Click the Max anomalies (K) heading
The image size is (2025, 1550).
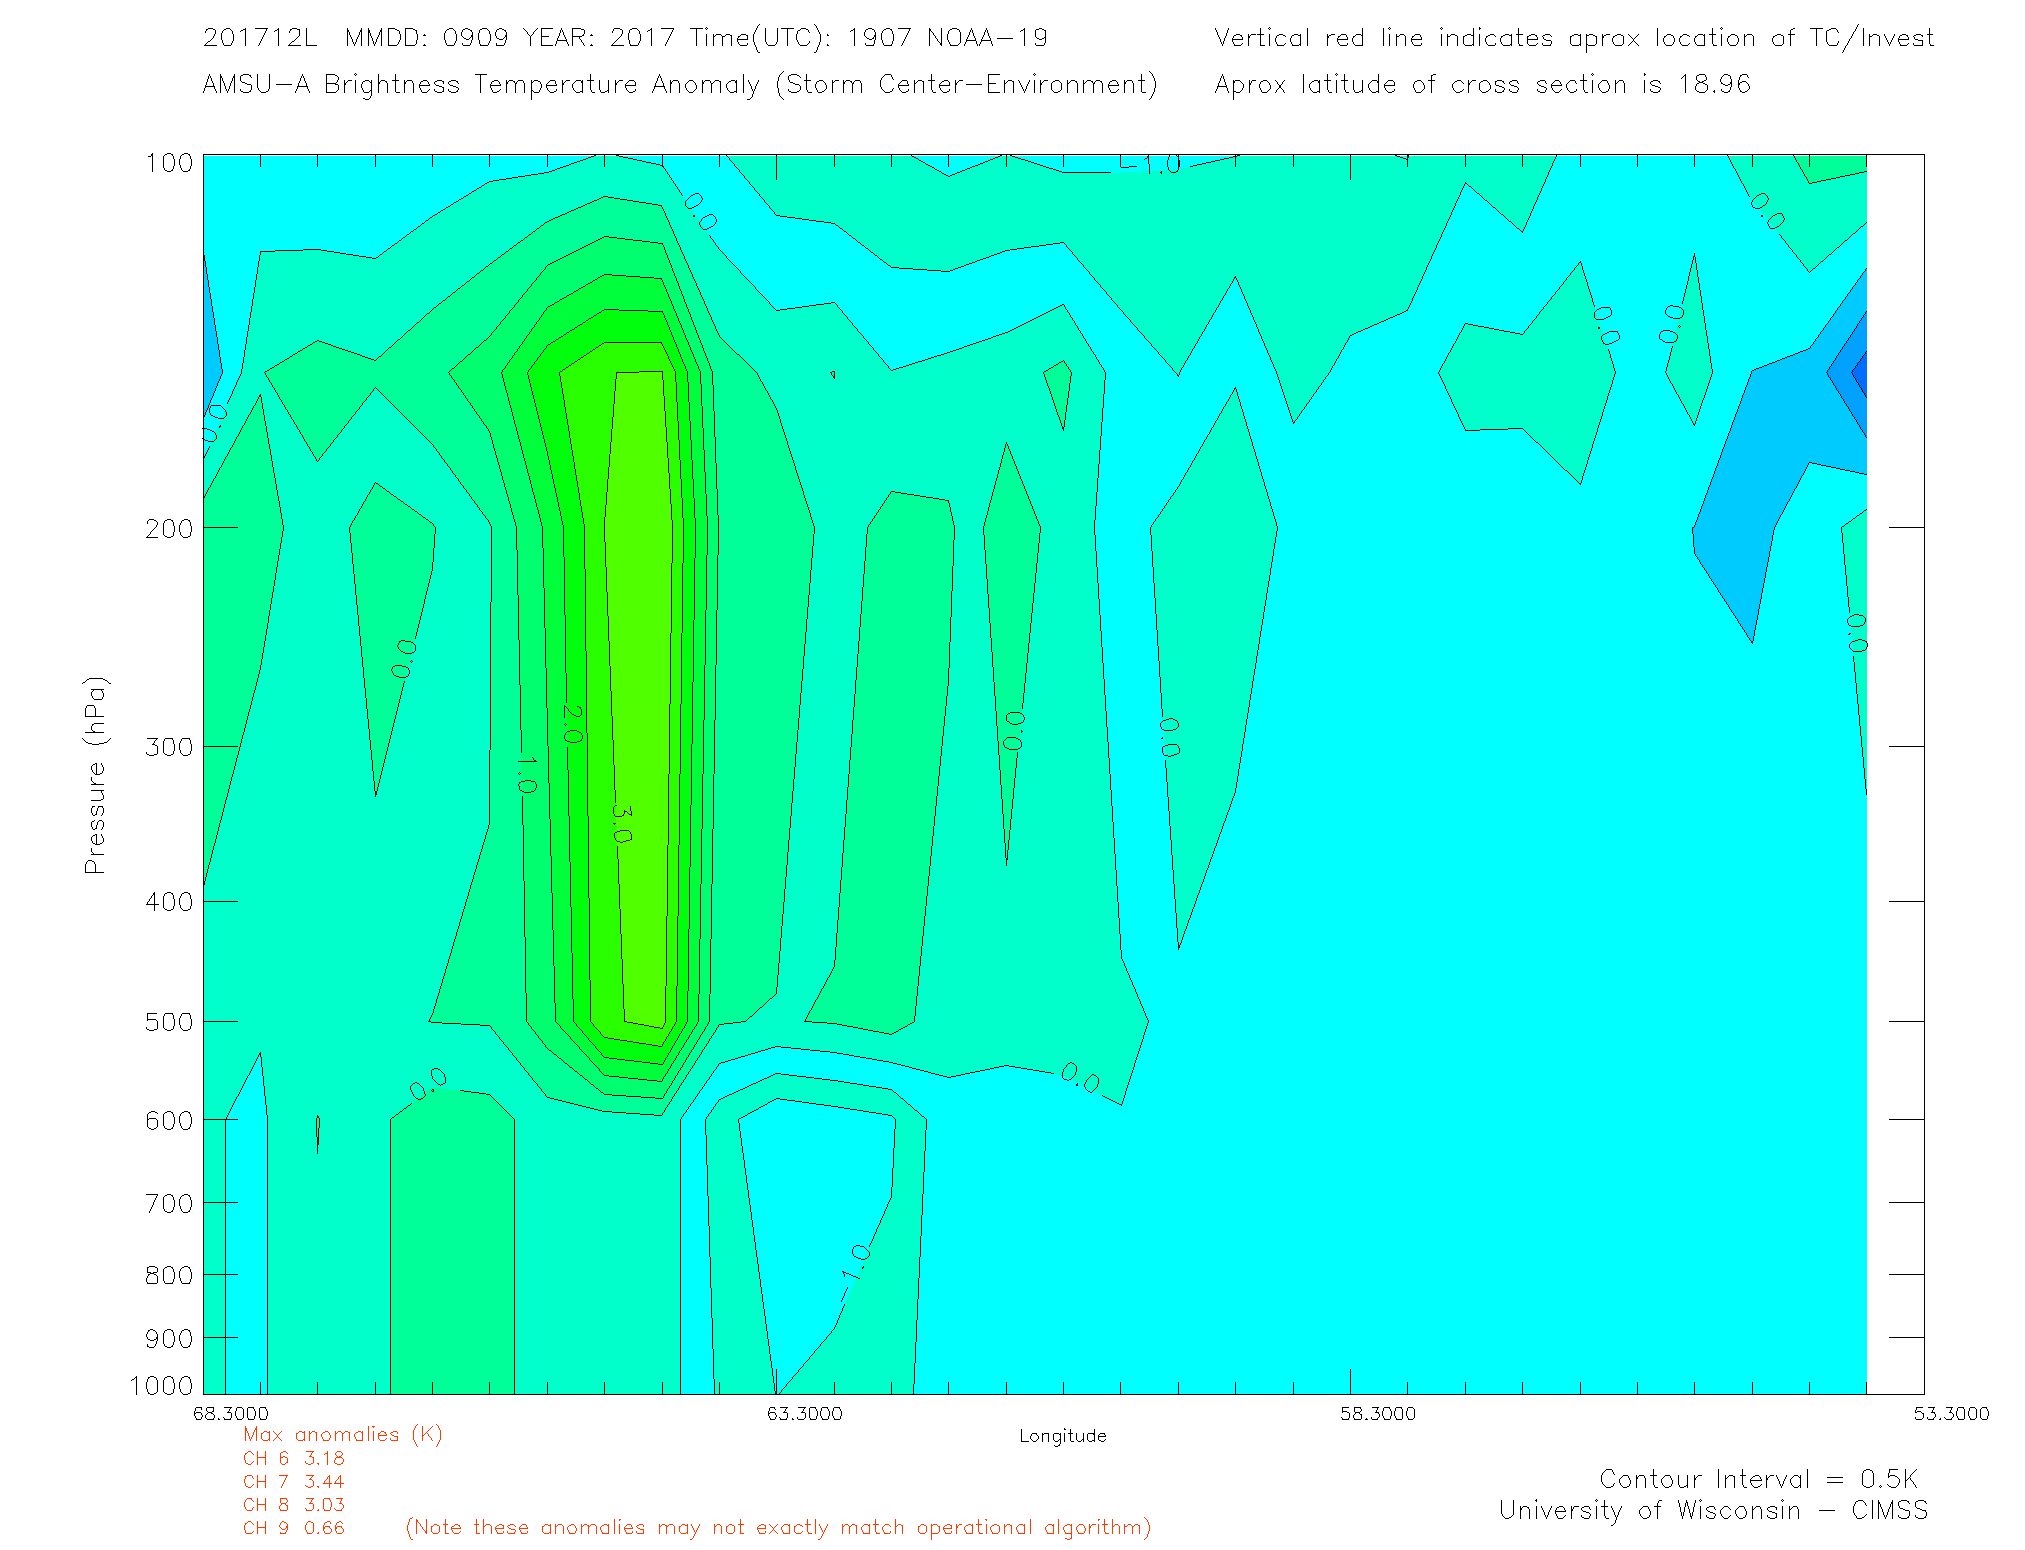click(x=342, y=1435)
